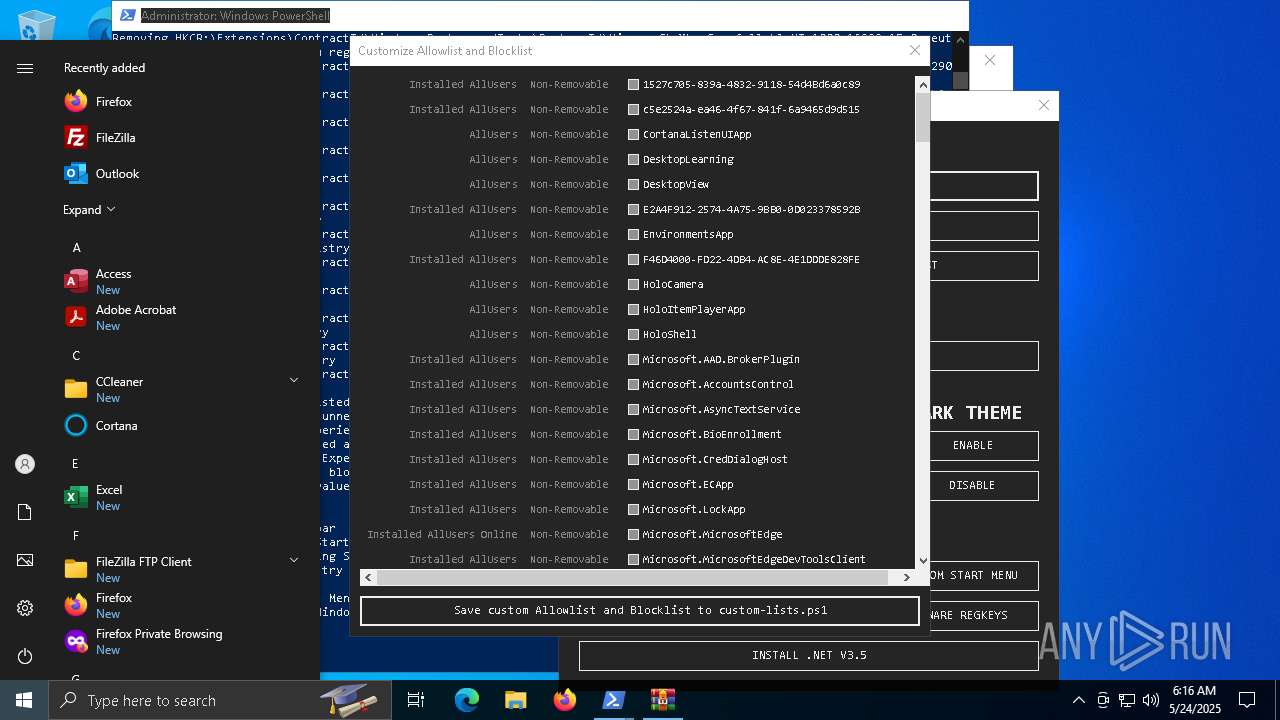Show hidden system tray icons
1280x720 pixels.
[x=1078, y=700]
